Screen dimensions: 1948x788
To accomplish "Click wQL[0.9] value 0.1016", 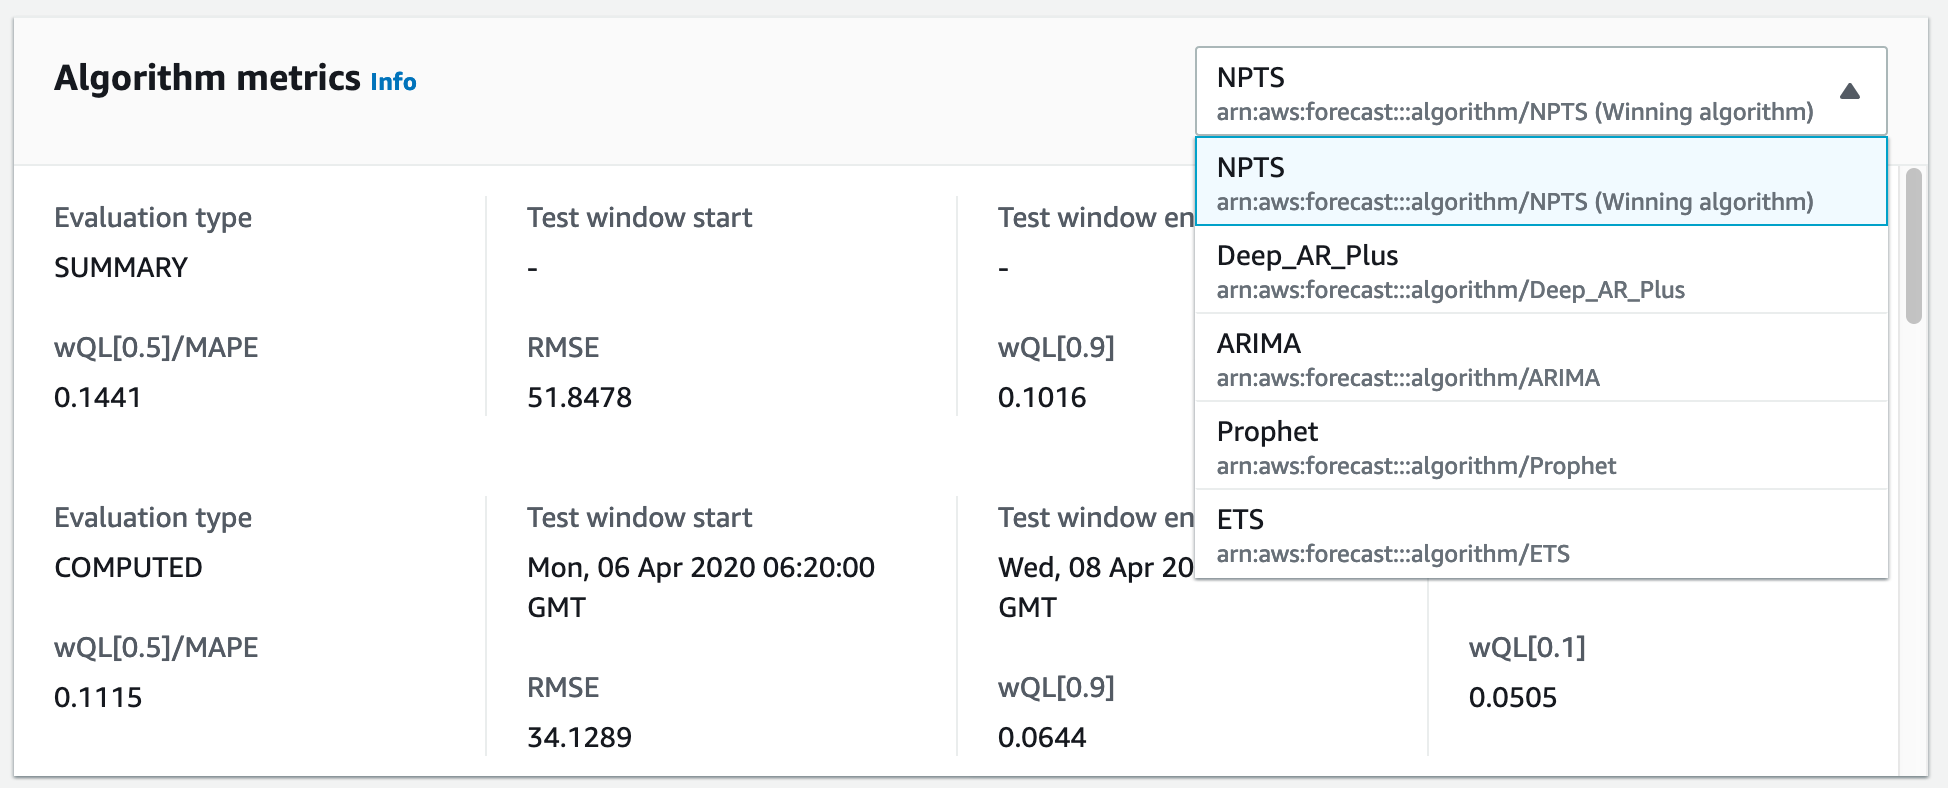I will pyautogui.click(x=1042, y=397).
